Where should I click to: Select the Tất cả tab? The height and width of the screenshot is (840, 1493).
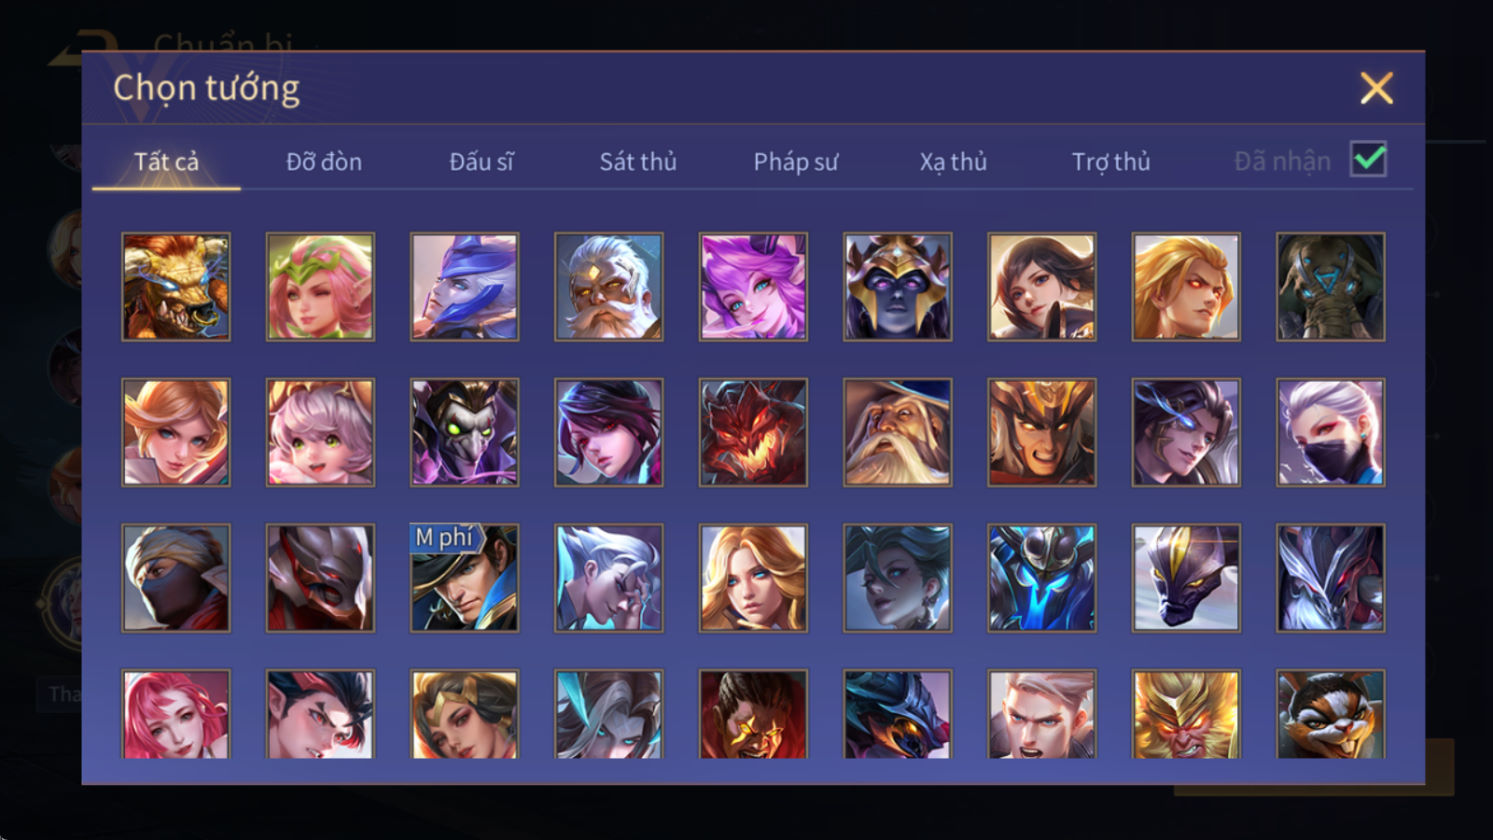(x=166, y=161)
